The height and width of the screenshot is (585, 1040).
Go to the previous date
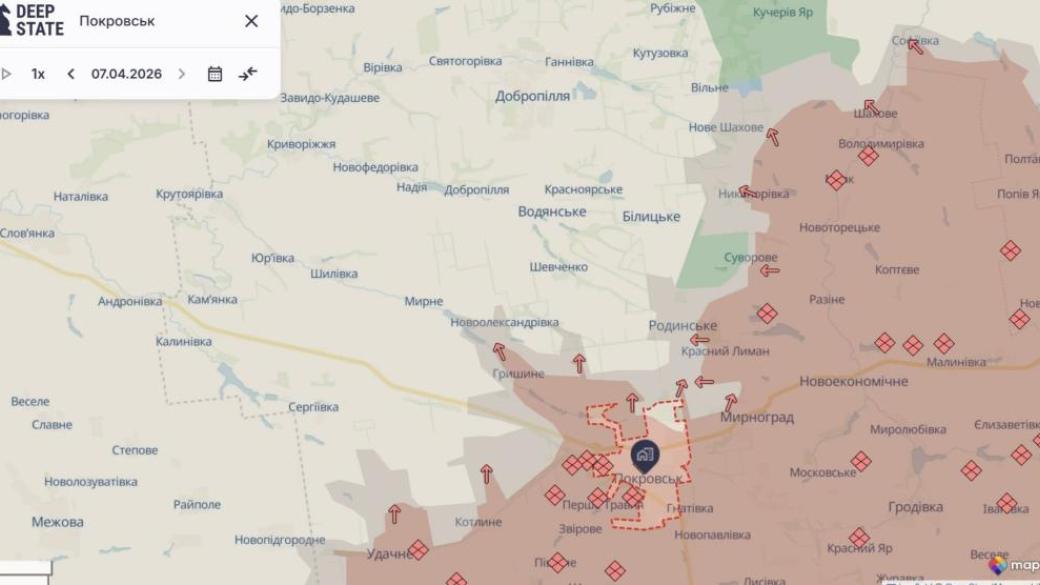point(71,74)
